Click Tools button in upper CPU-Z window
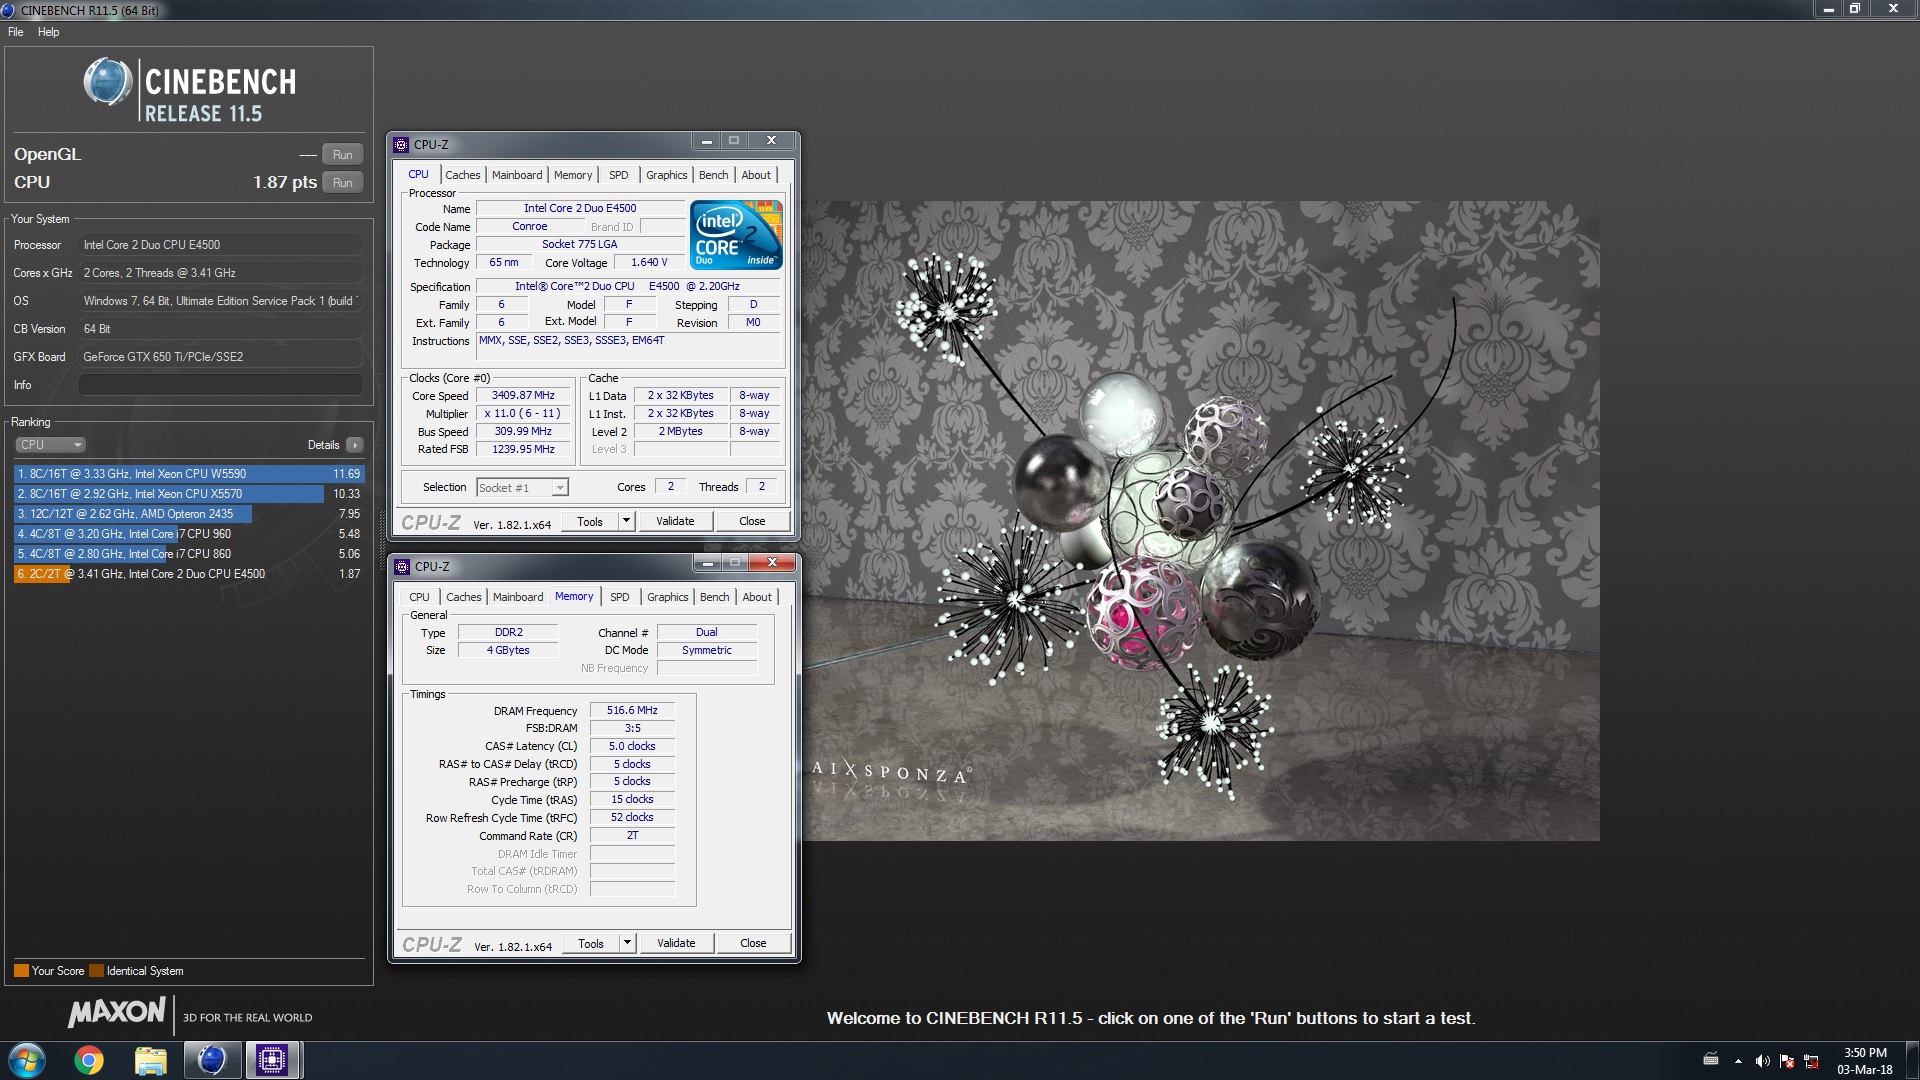The width and height of the screenshot is (1920, 1080). pos(590,522)
